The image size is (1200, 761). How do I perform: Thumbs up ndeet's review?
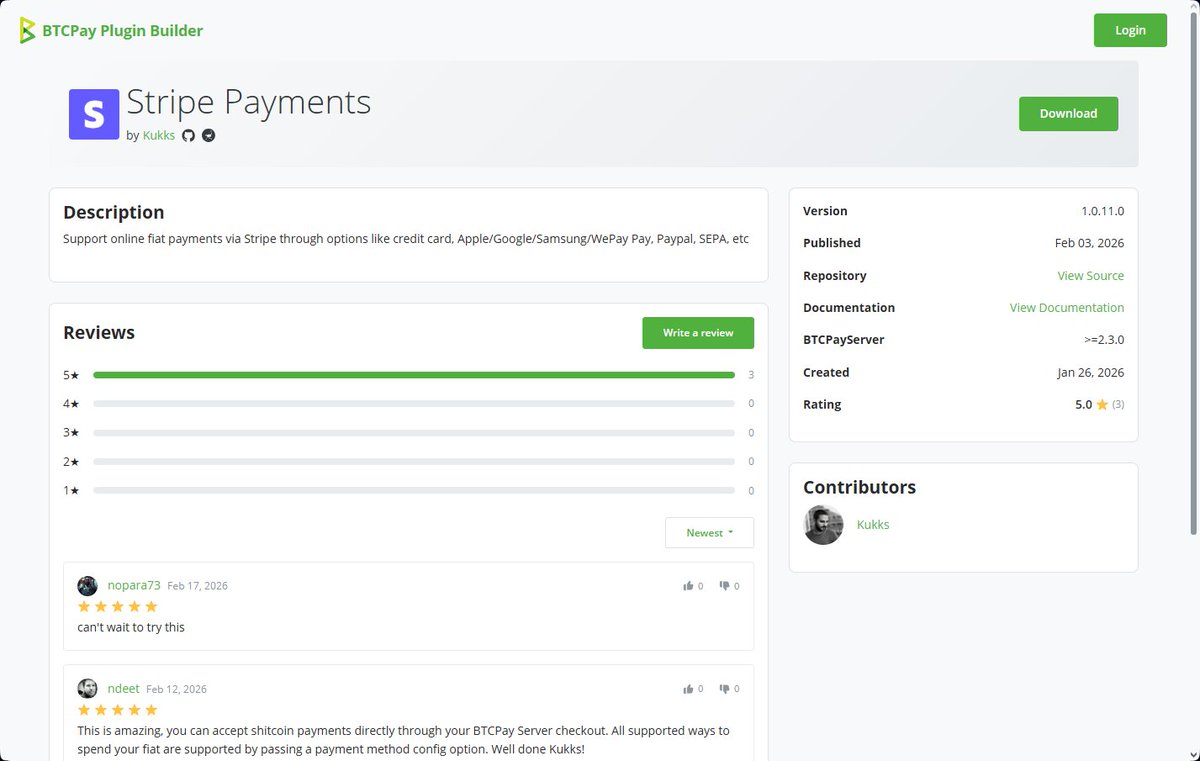688,689
